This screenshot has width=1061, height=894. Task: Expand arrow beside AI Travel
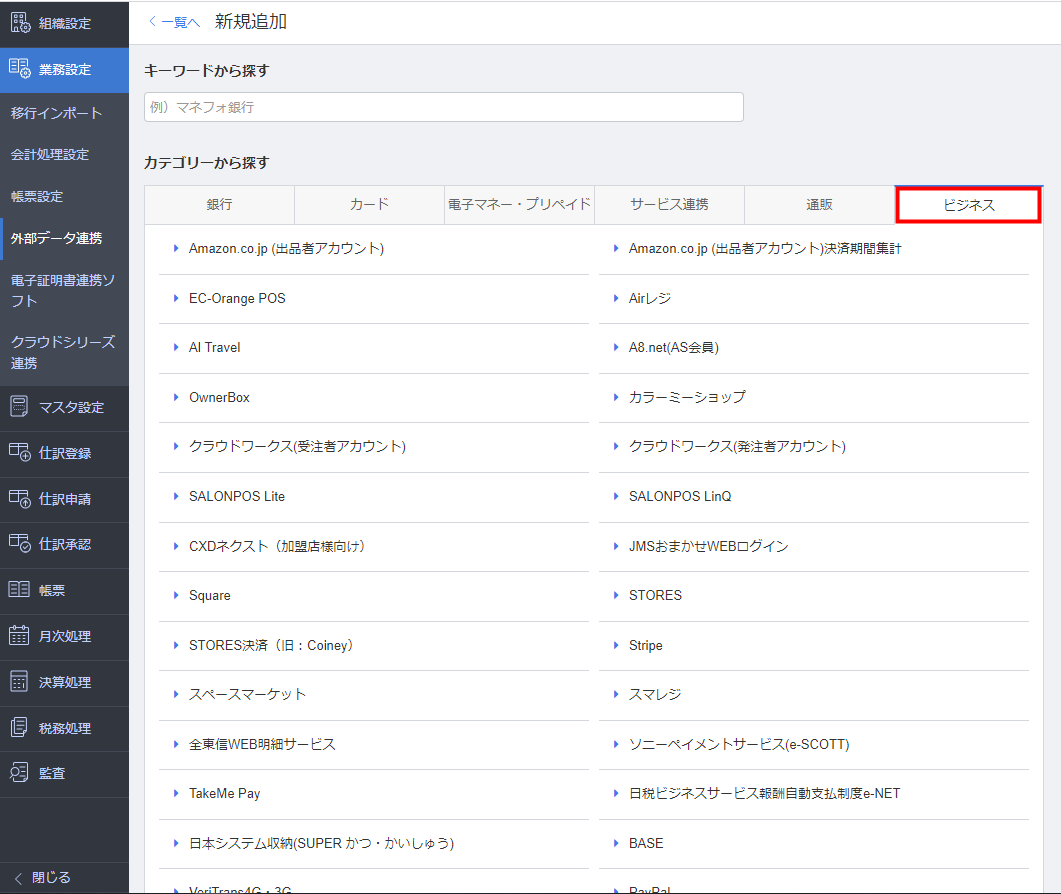(x=176, y=347)
